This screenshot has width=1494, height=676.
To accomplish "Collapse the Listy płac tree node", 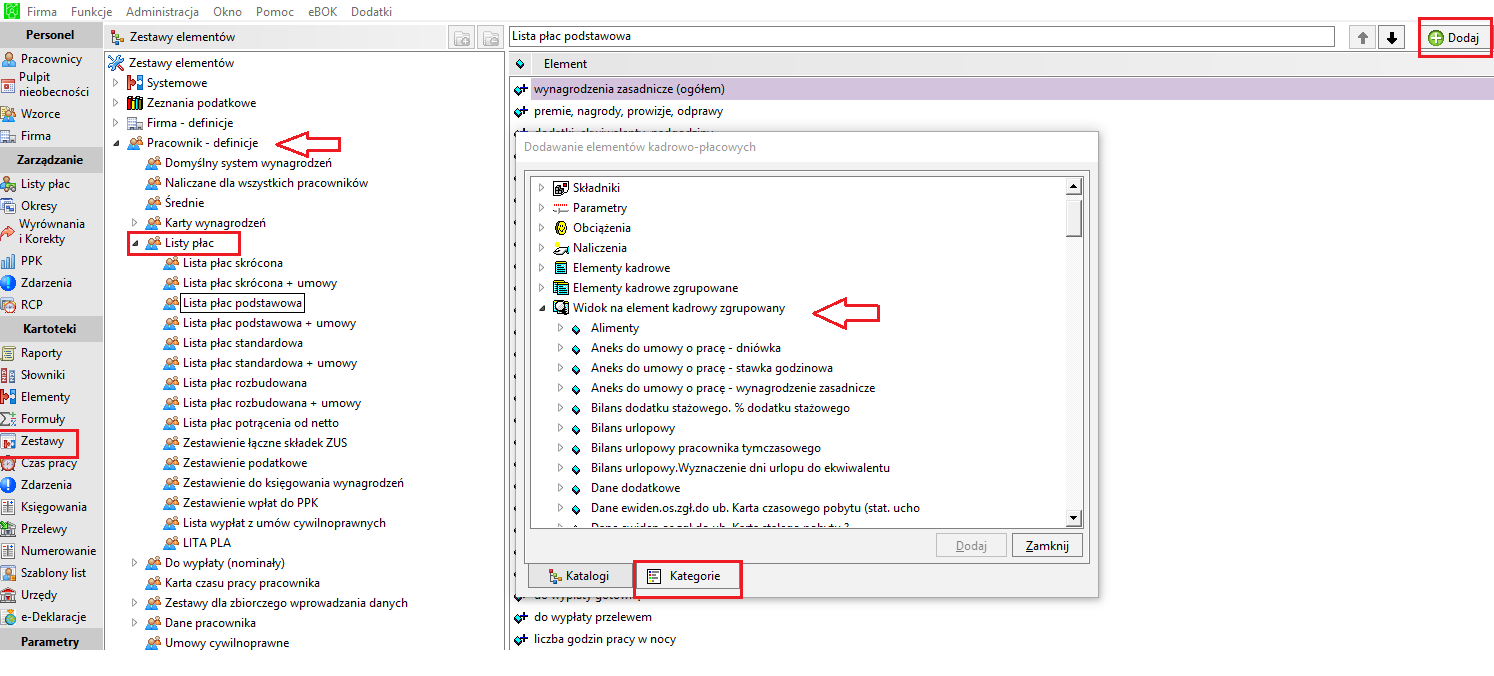I will tap(134, 243).
